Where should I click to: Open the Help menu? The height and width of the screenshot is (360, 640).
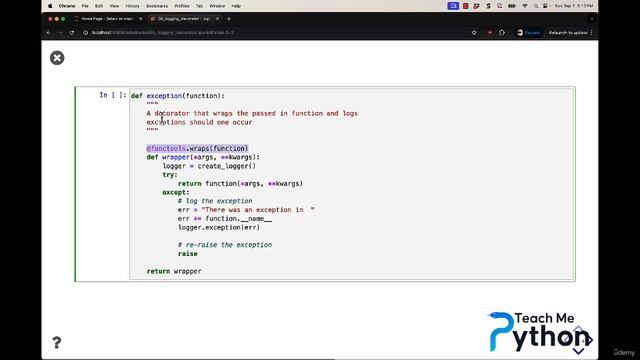click(236, 6)
